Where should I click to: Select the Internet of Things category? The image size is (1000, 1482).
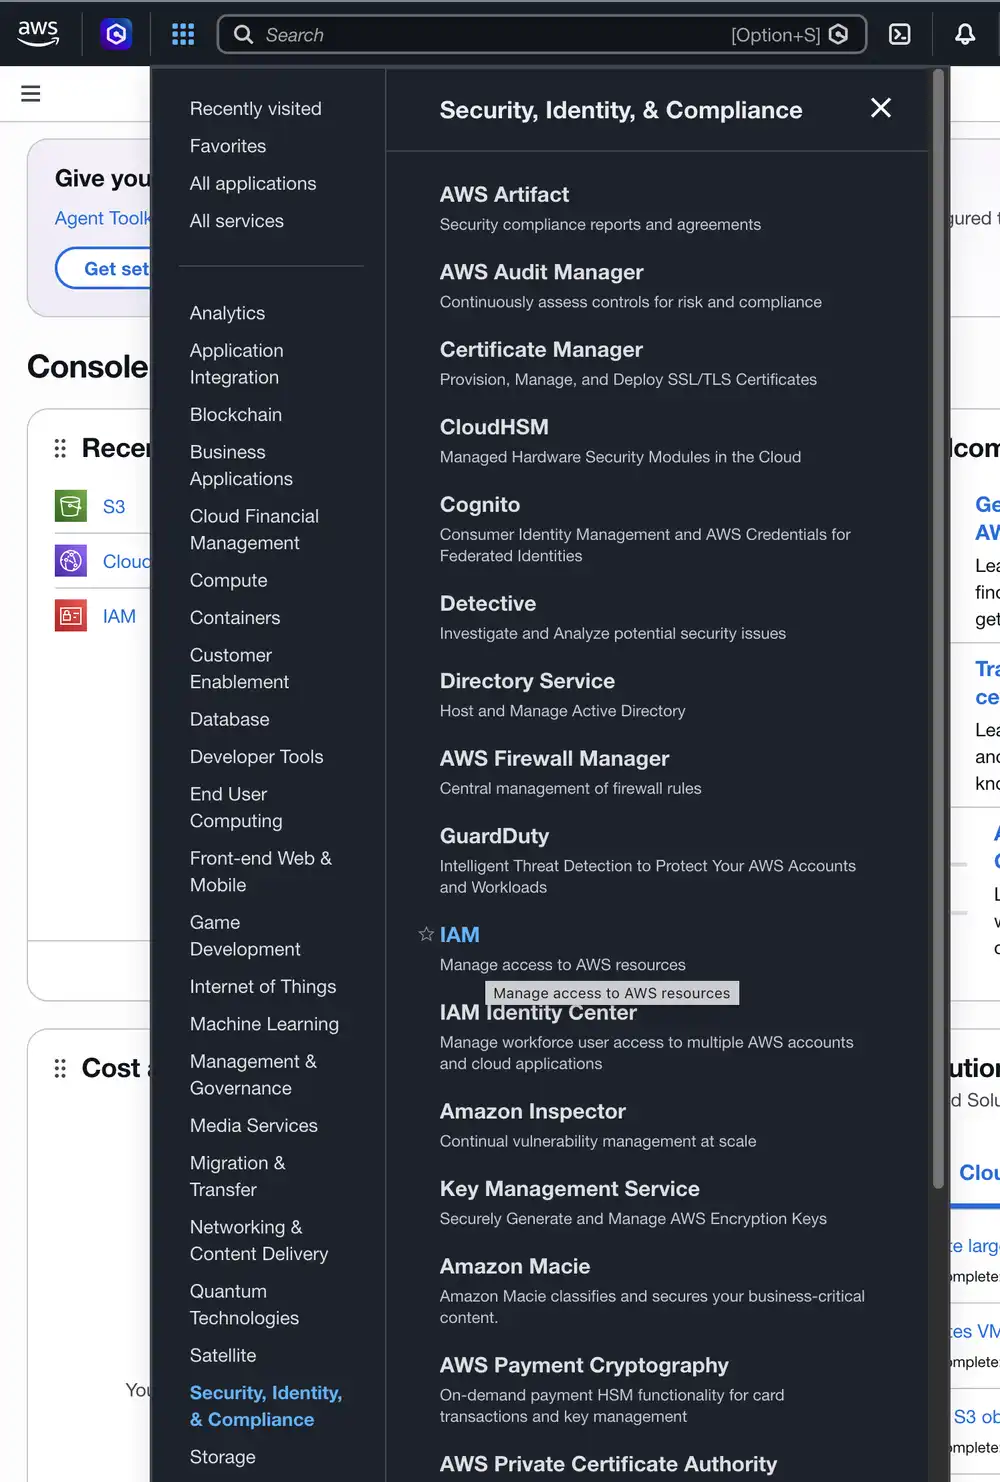pyautogui.click(x=263, y=987)
